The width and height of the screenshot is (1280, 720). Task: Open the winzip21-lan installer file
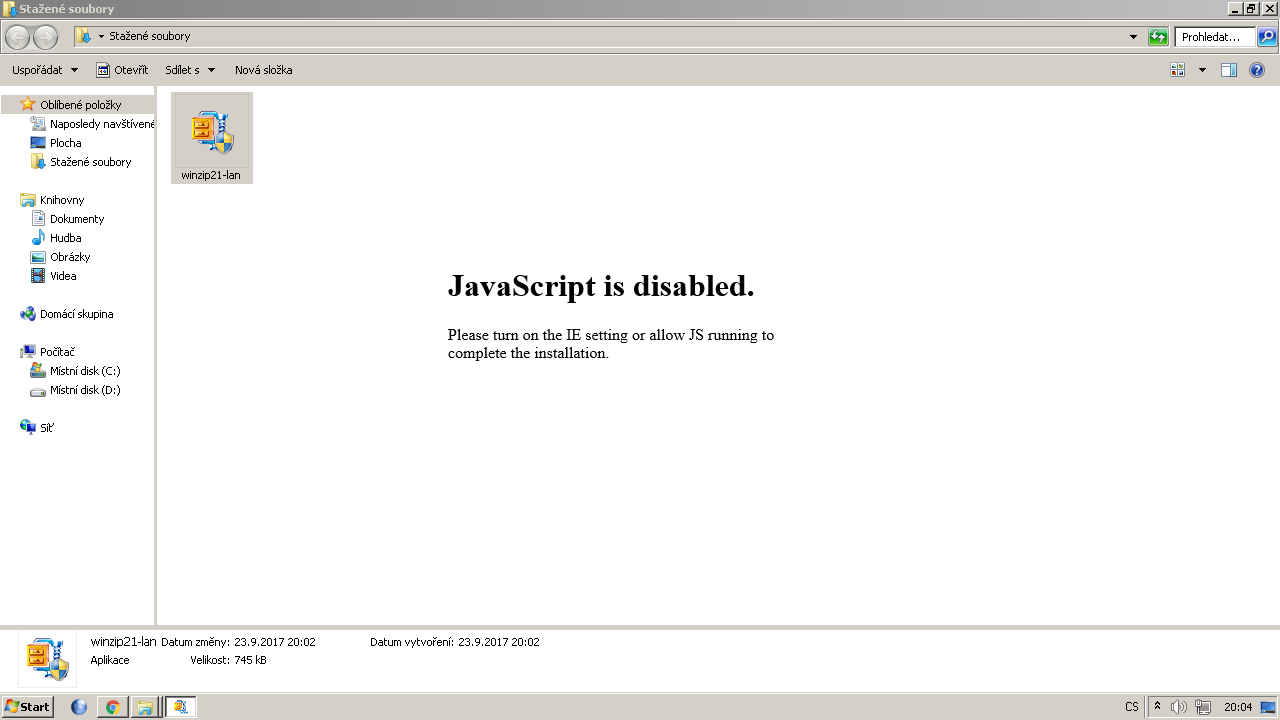211,137
